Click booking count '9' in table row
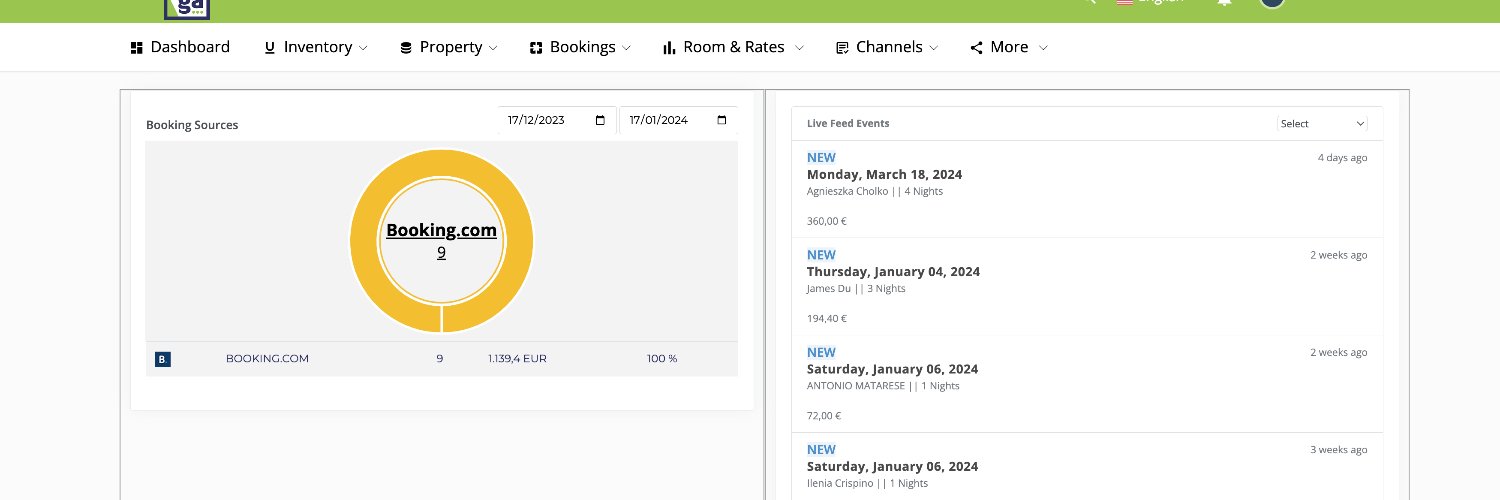Screen dimensions: 1500x500 click(x=440, y=358)
